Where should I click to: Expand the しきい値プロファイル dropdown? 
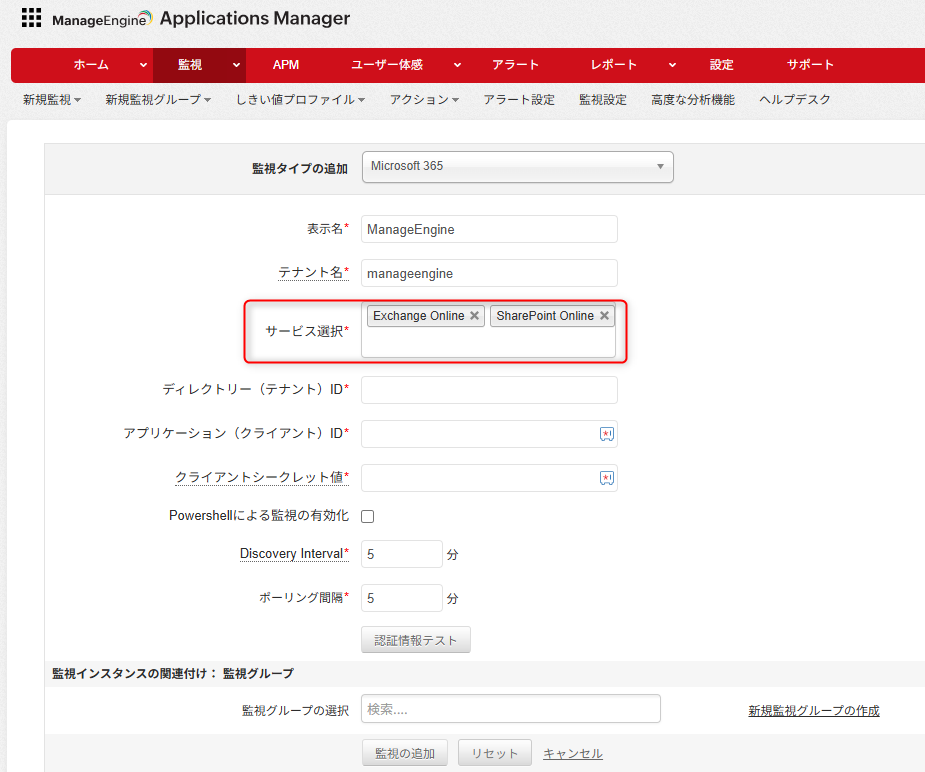[x=300, y=100]
